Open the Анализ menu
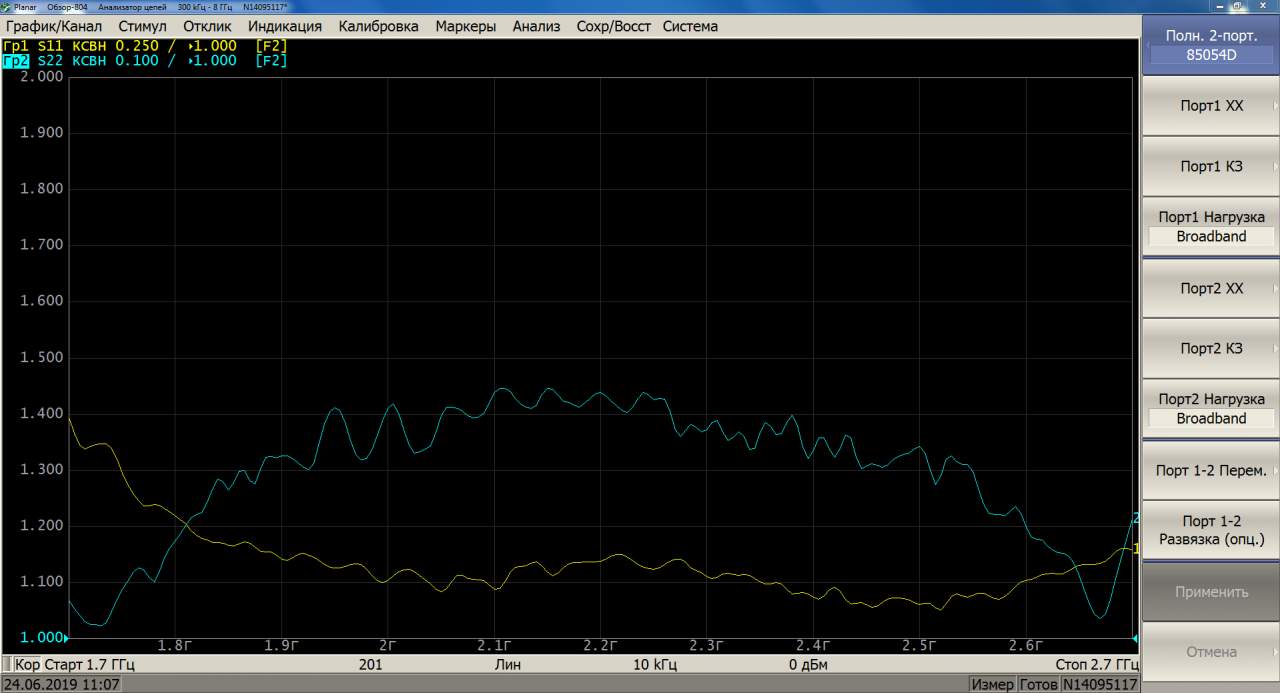Image resolution: width=1280 pixels, height=693 pixels. click(536, 26)
